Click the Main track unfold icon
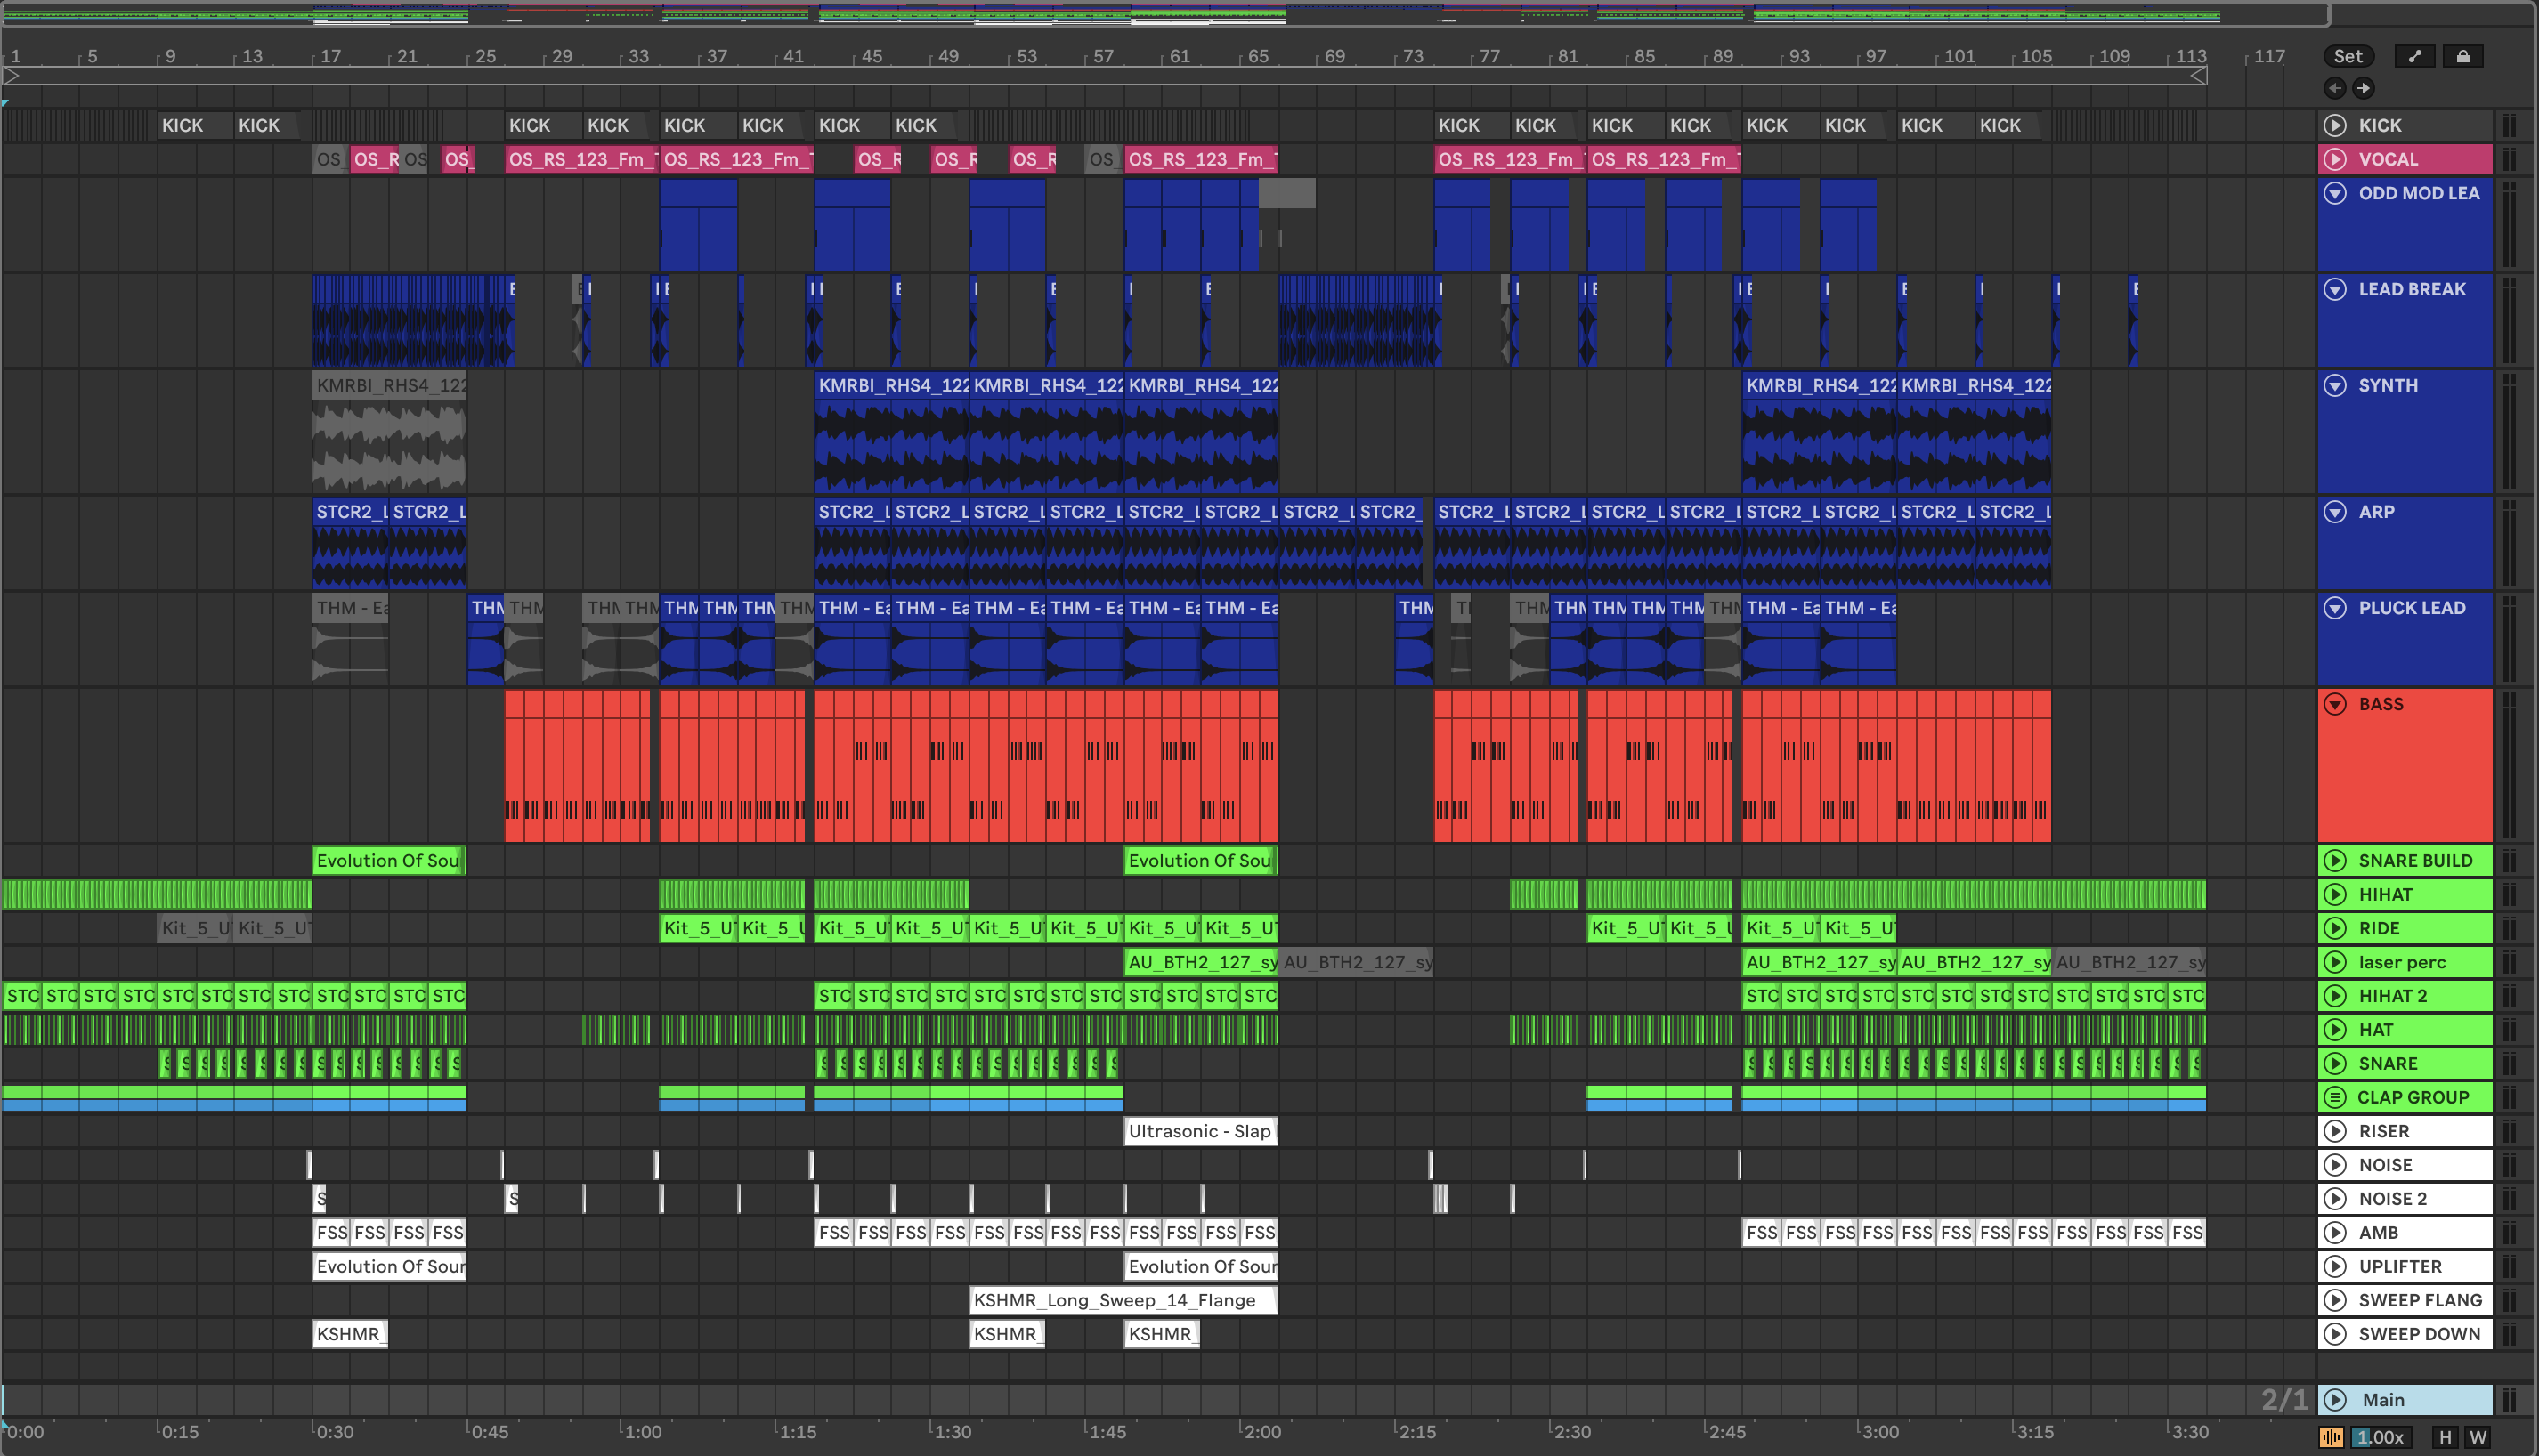2539x1456 pixels. [2335, 1400]
